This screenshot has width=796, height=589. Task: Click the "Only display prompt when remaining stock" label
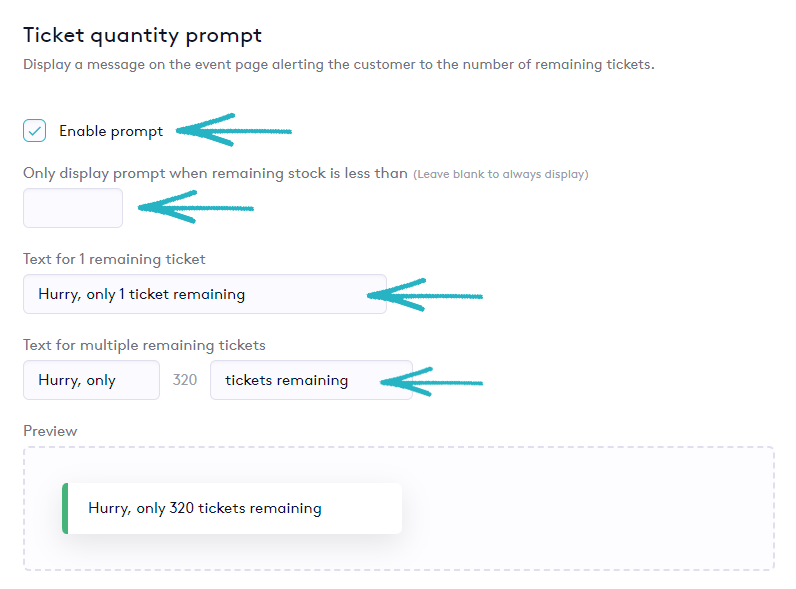(x=215, y=173)
